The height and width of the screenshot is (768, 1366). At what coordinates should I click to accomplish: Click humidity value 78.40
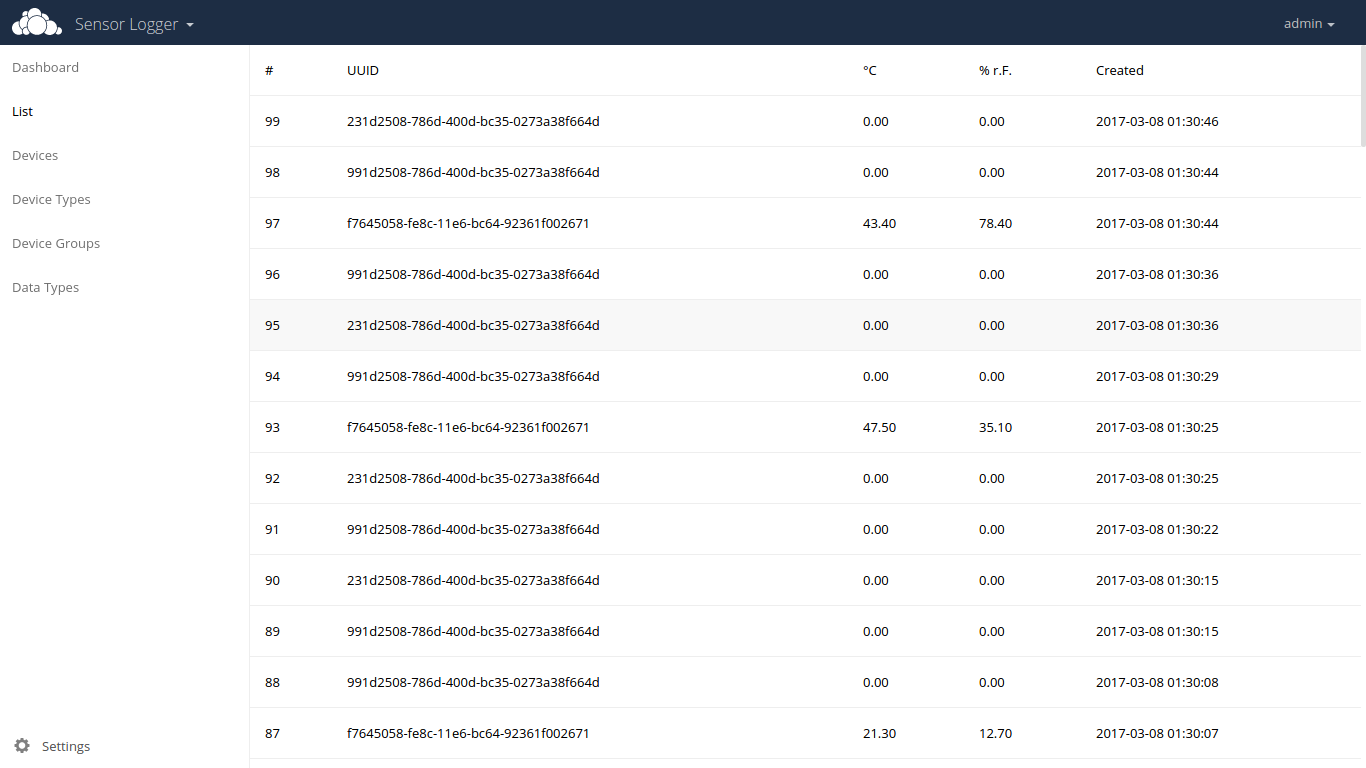click(996, 224)
